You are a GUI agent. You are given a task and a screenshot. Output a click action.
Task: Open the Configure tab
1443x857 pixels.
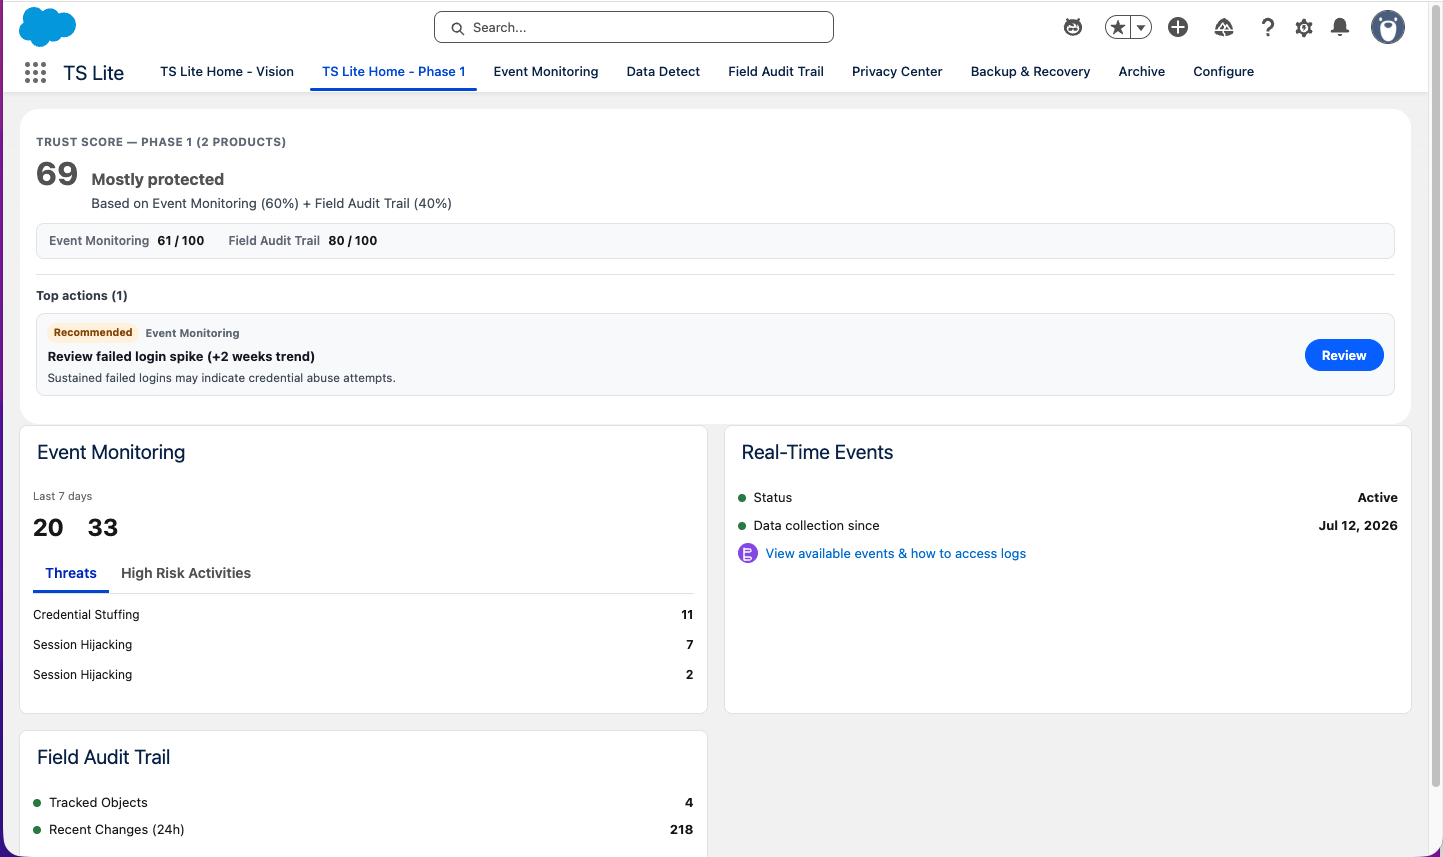pyautogui.click(x=1223, y=72)
